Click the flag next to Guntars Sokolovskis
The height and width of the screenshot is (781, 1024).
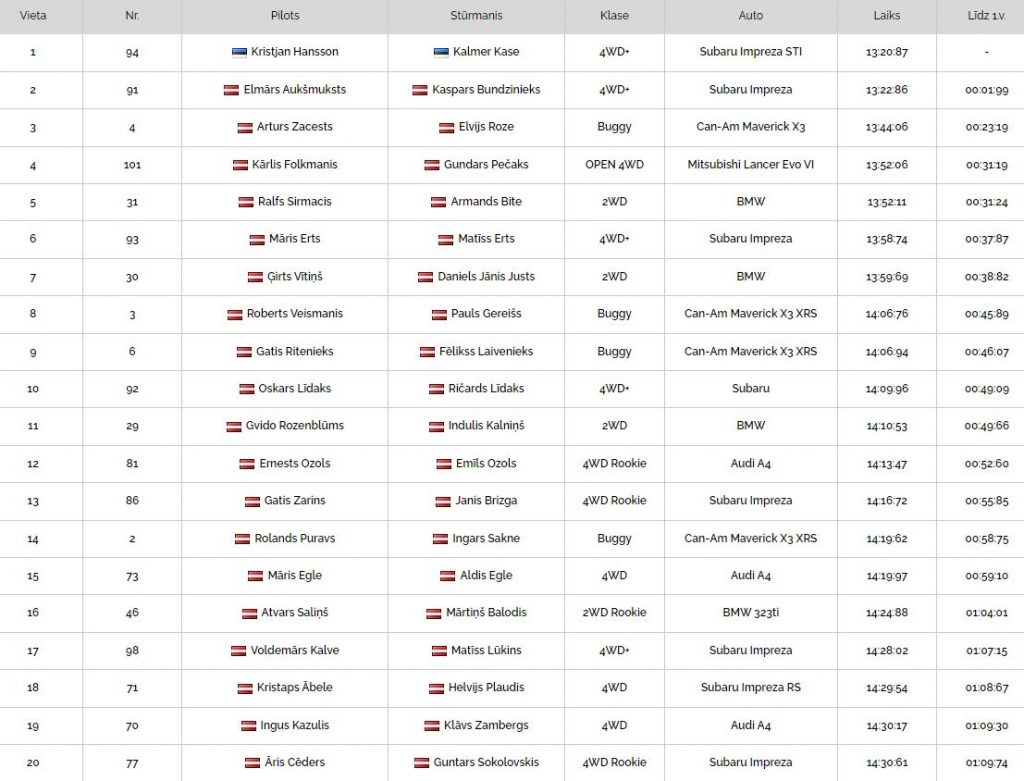(422, 763)
